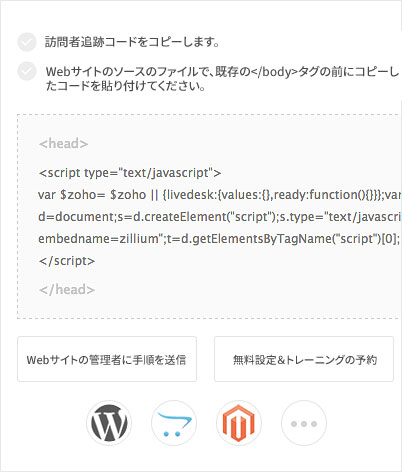Click the 訪問者追跡コードをコピーします step text
Viewport: 402px width, 472px height.
132,42
